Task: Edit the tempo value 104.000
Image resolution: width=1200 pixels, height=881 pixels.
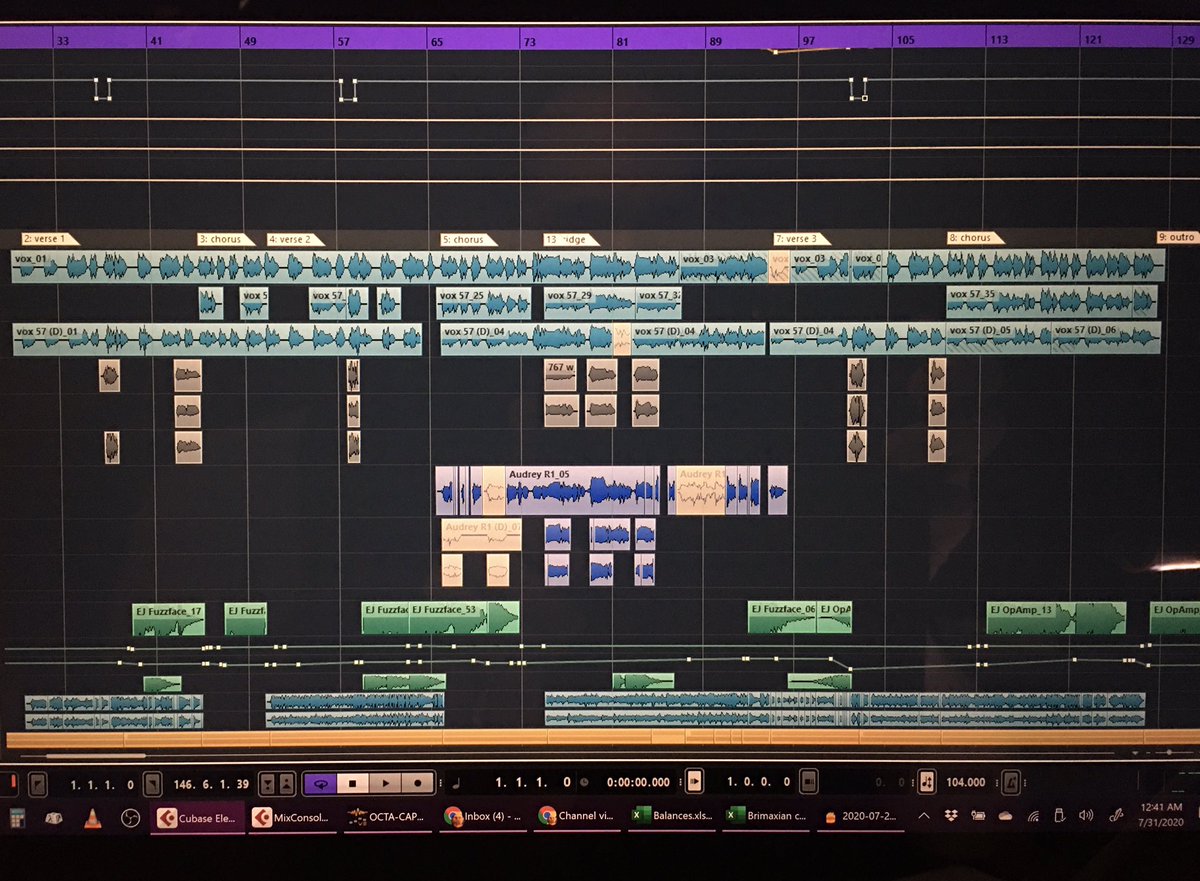Action: point(965,782)
